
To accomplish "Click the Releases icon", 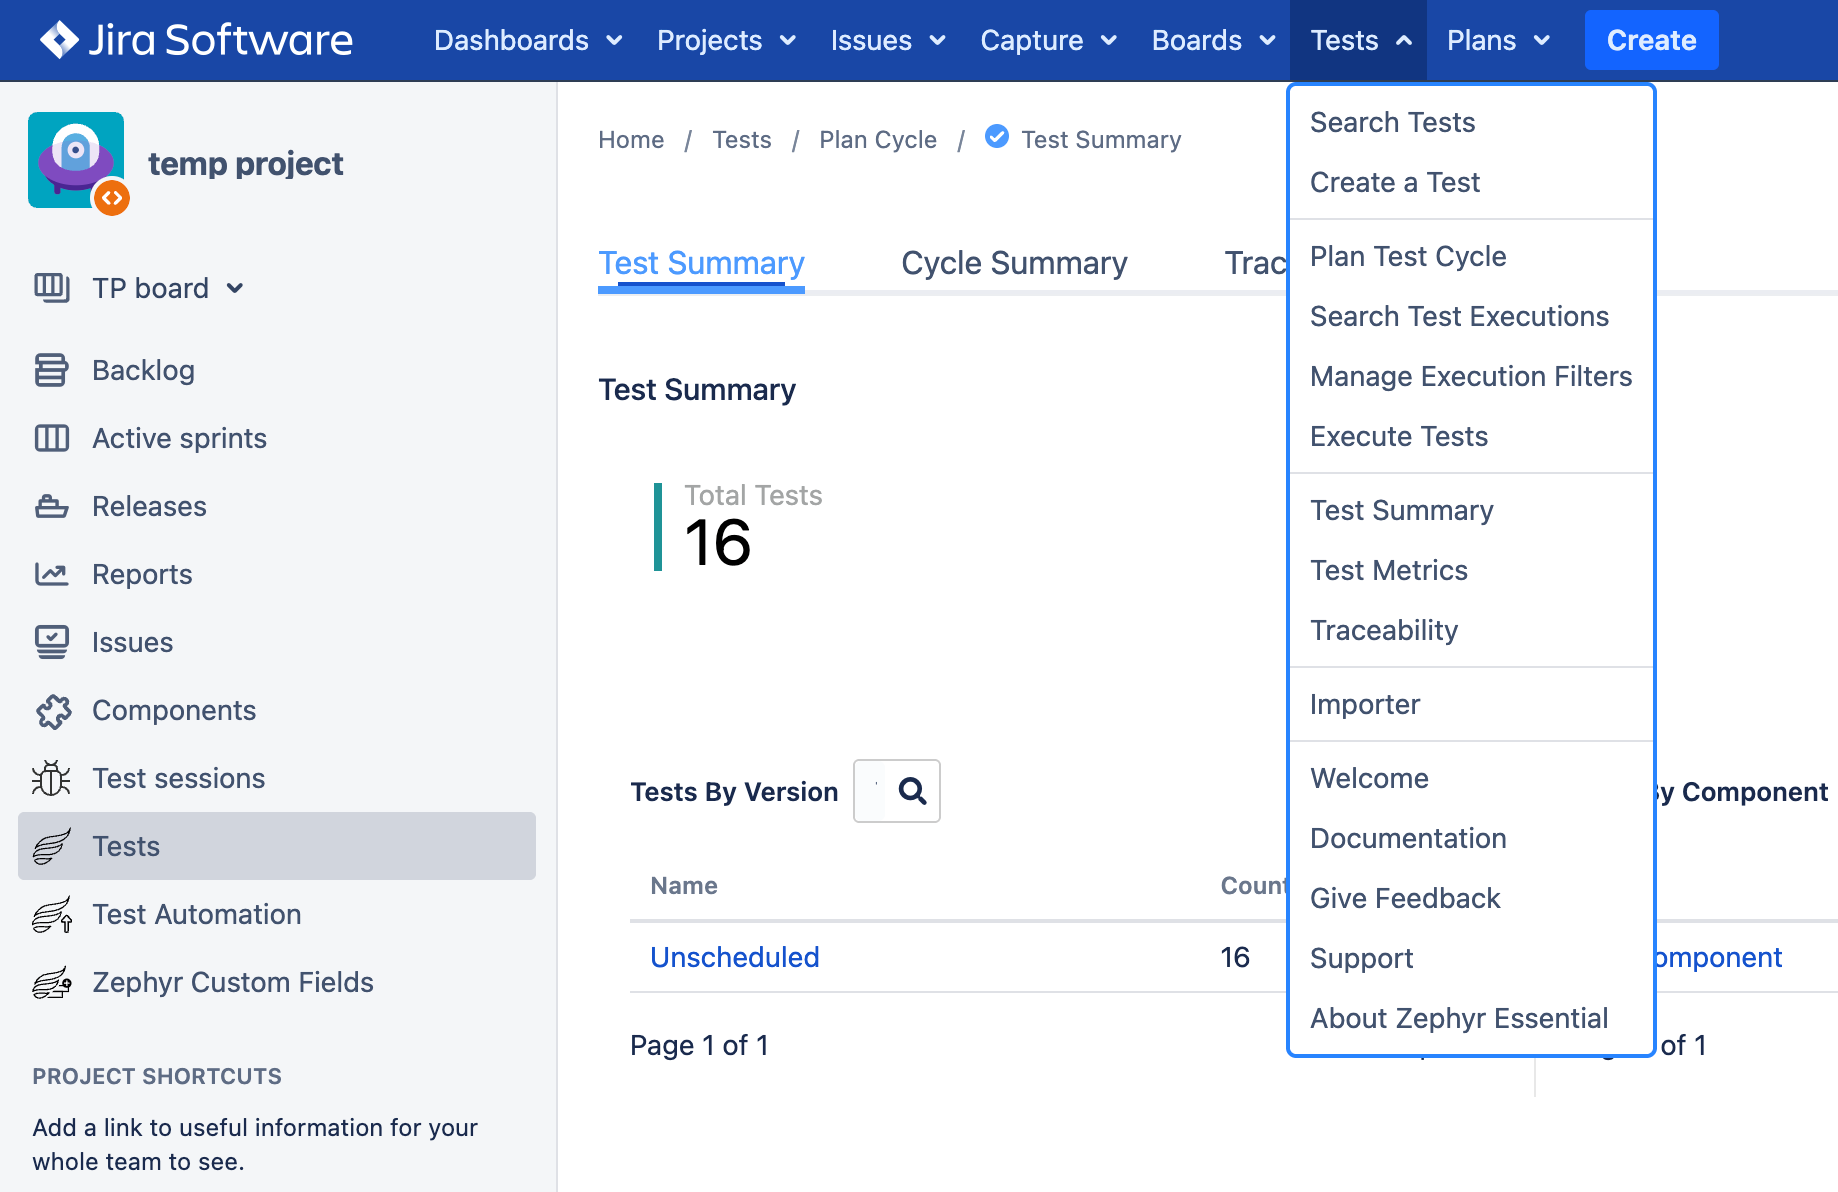I will click(x=51, y=505).
